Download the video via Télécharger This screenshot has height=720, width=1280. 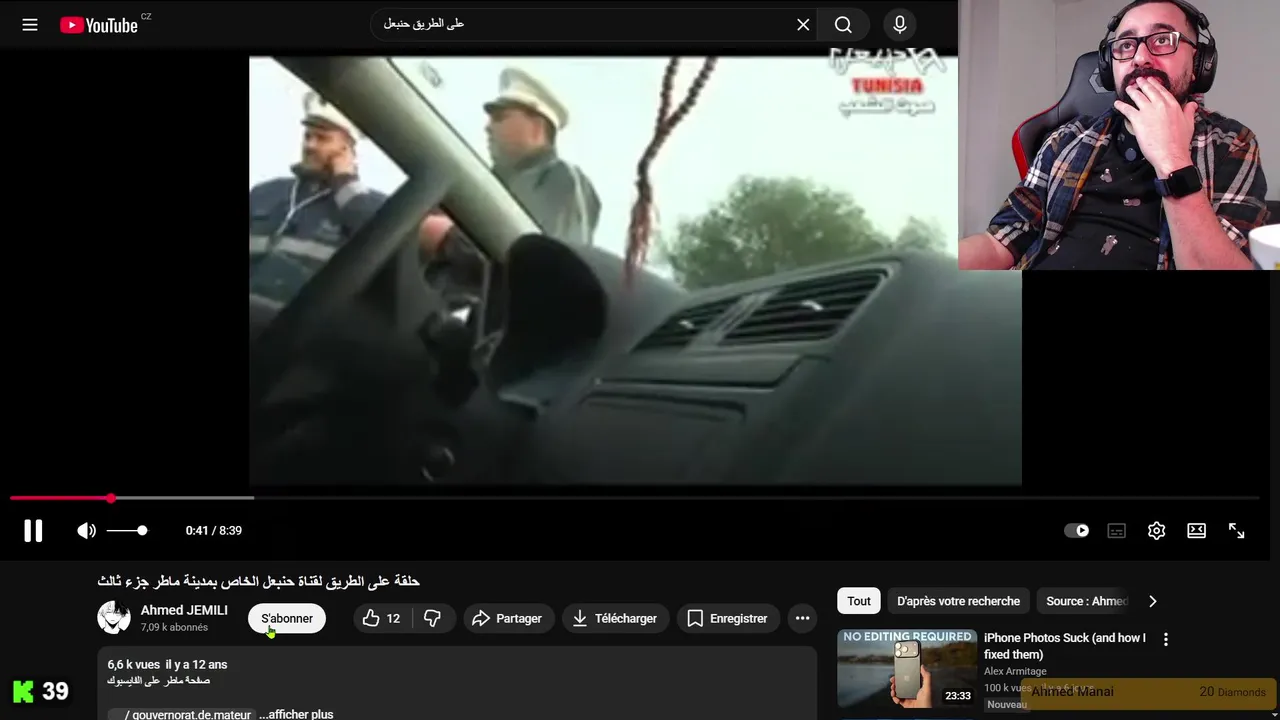tap(615, 618)
